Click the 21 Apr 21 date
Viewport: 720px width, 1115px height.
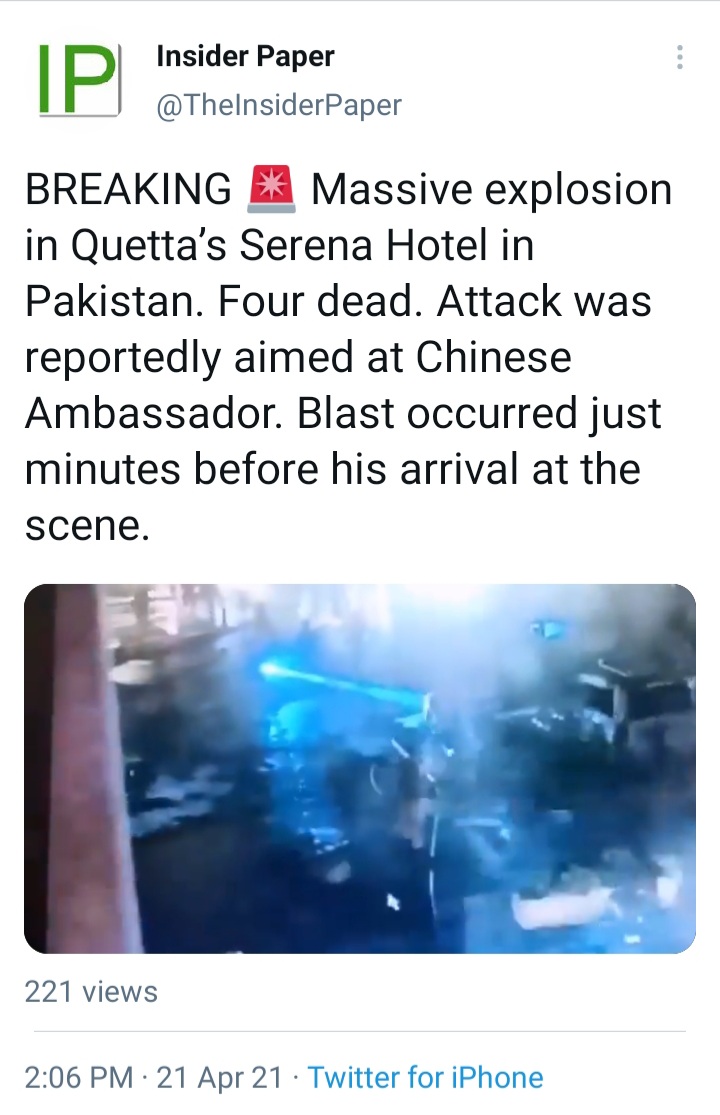pyautogui.click(x=220, y=1077)
